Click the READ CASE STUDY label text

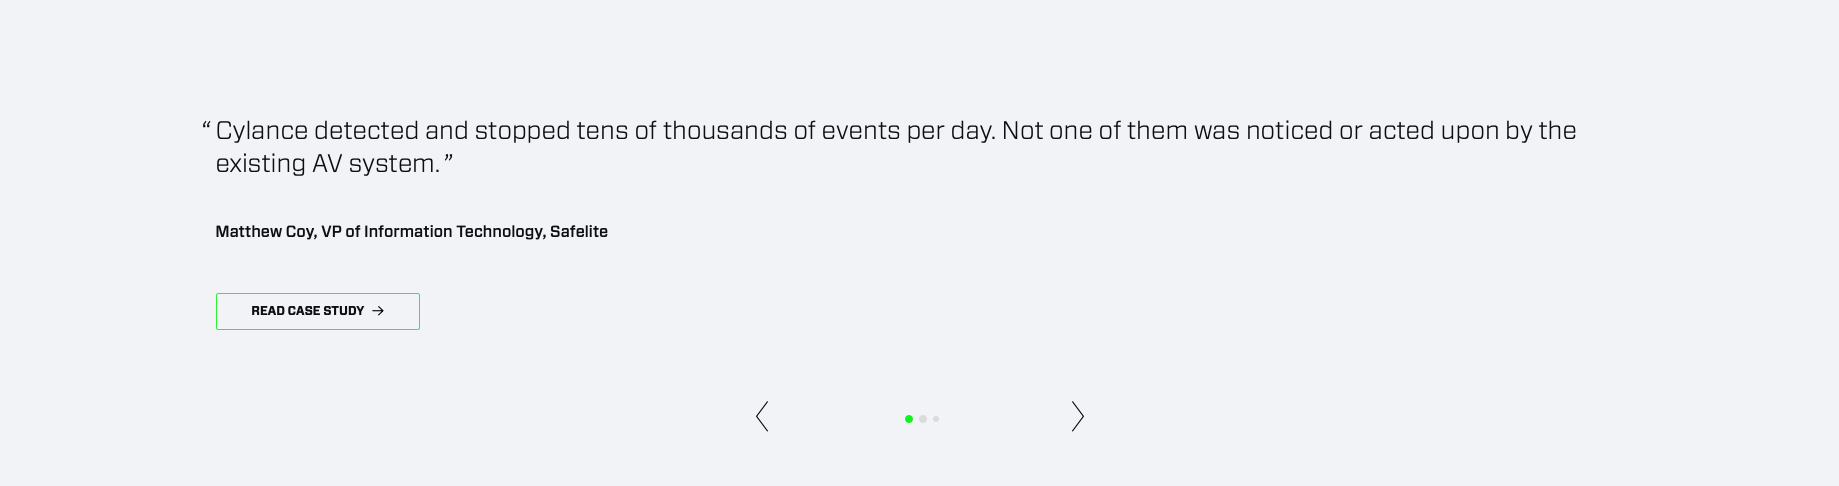coord(307,311)
